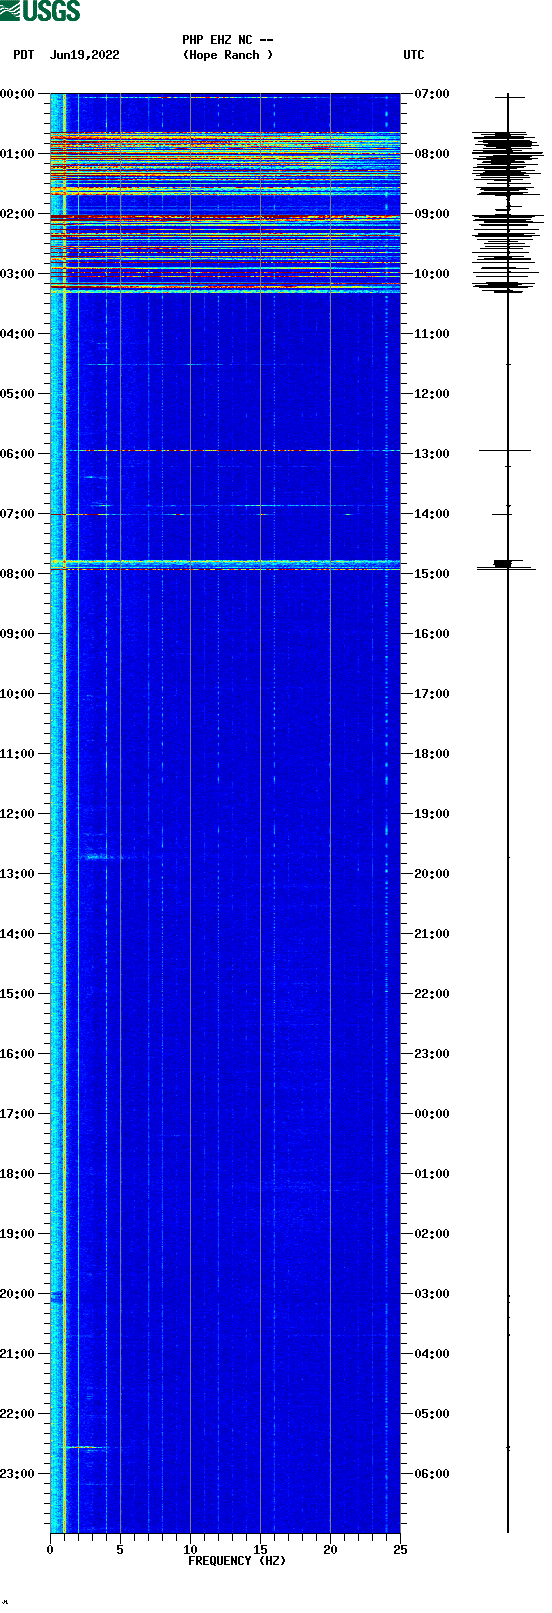Click the 03:00 PDT time label
The height and width of the screenshot is (1613, 552).
tap(18, 274)
